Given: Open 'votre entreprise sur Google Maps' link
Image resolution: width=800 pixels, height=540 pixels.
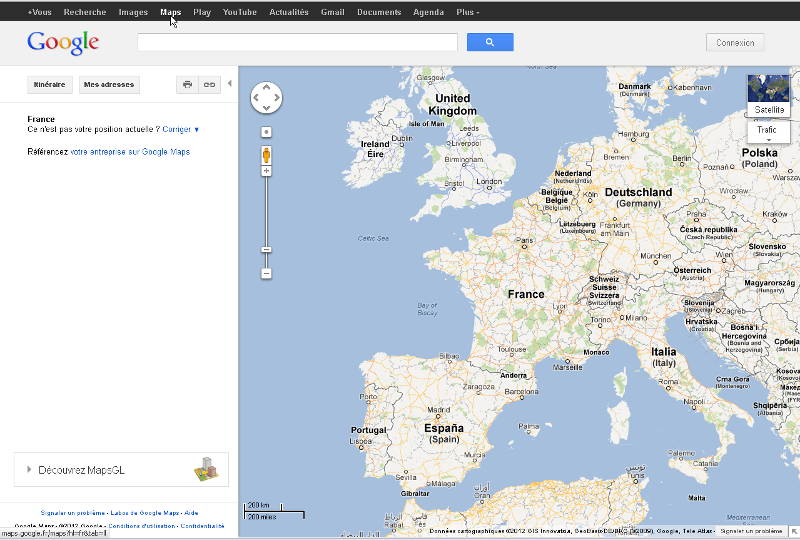Looking at the screenshot, I should coord(130,152).
